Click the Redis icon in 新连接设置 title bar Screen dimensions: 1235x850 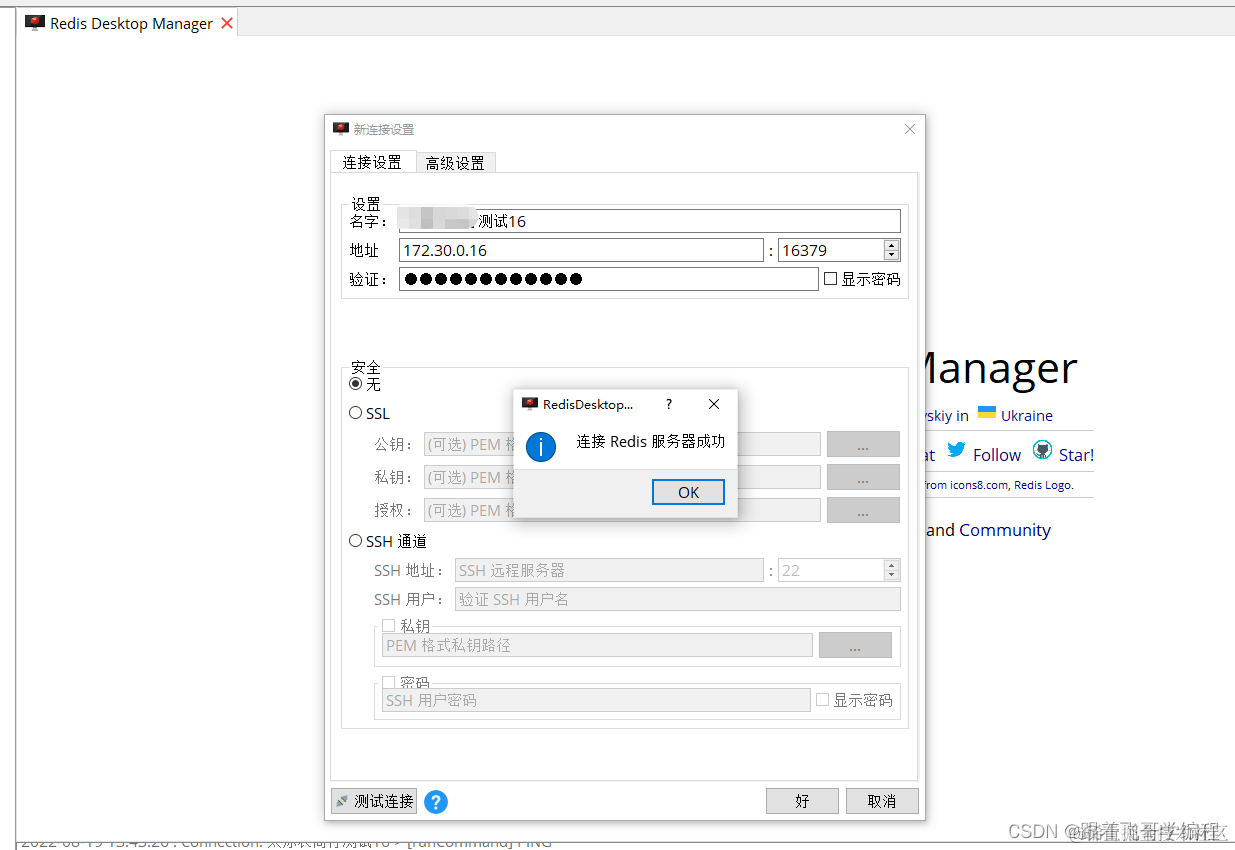point(341,129)
